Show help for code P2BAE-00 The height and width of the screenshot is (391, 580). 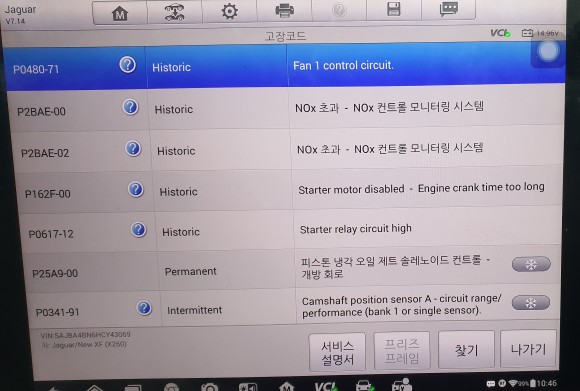[130, 107]
